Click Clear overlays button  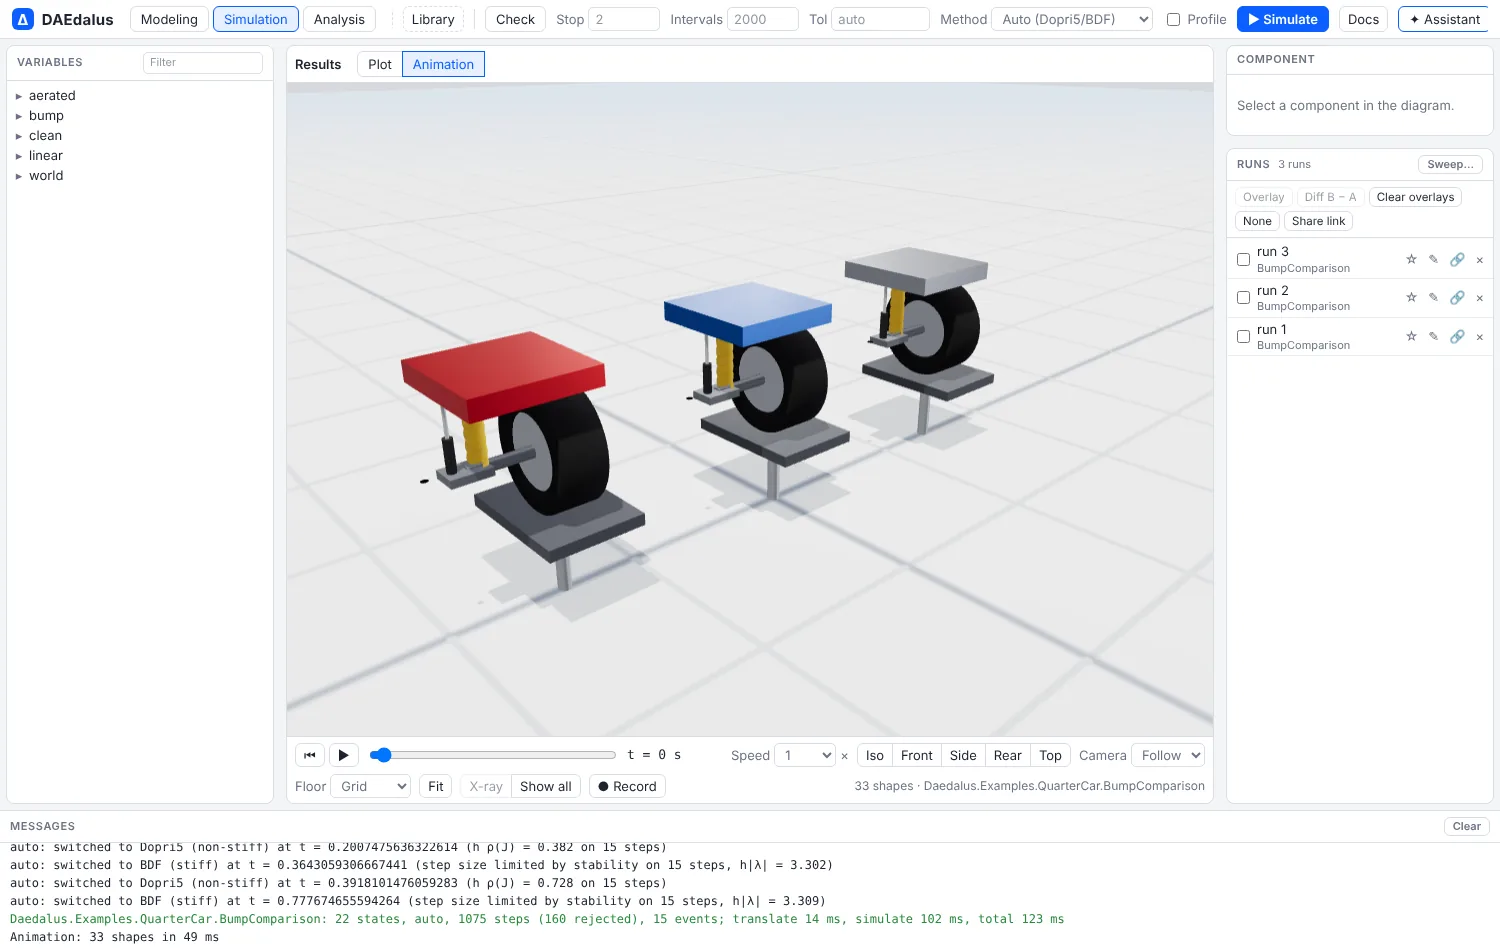(1415, 197)
